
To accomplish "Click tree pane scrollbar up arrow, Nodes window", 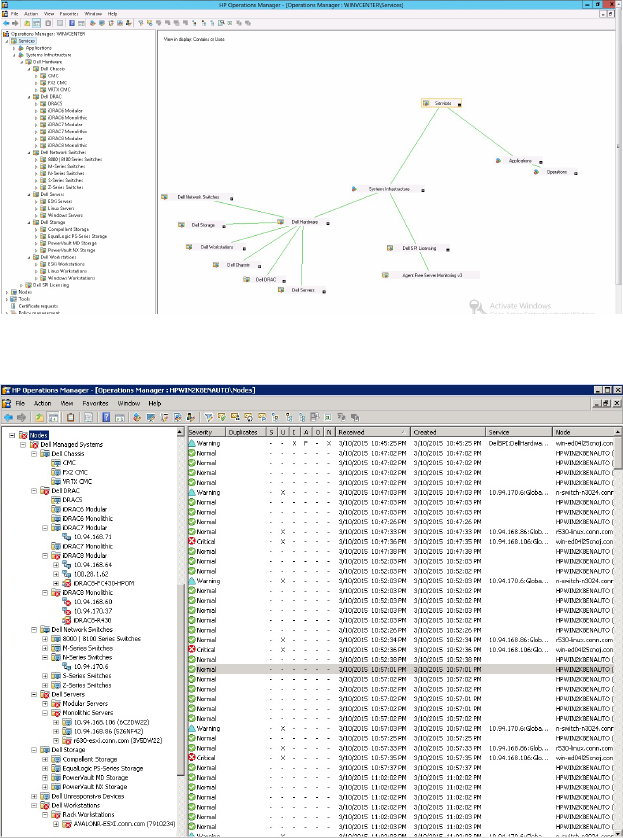I will pos(180,432).
